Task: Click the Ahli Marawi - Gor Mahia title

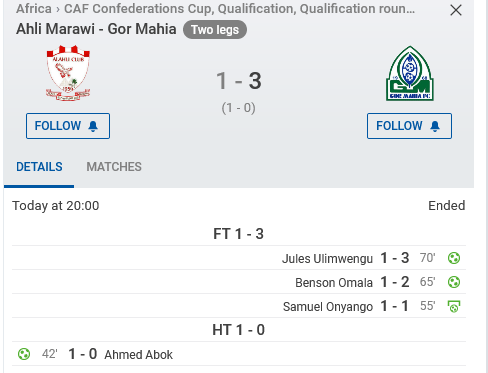Action: pyautogui.click(x=96, y=29)
